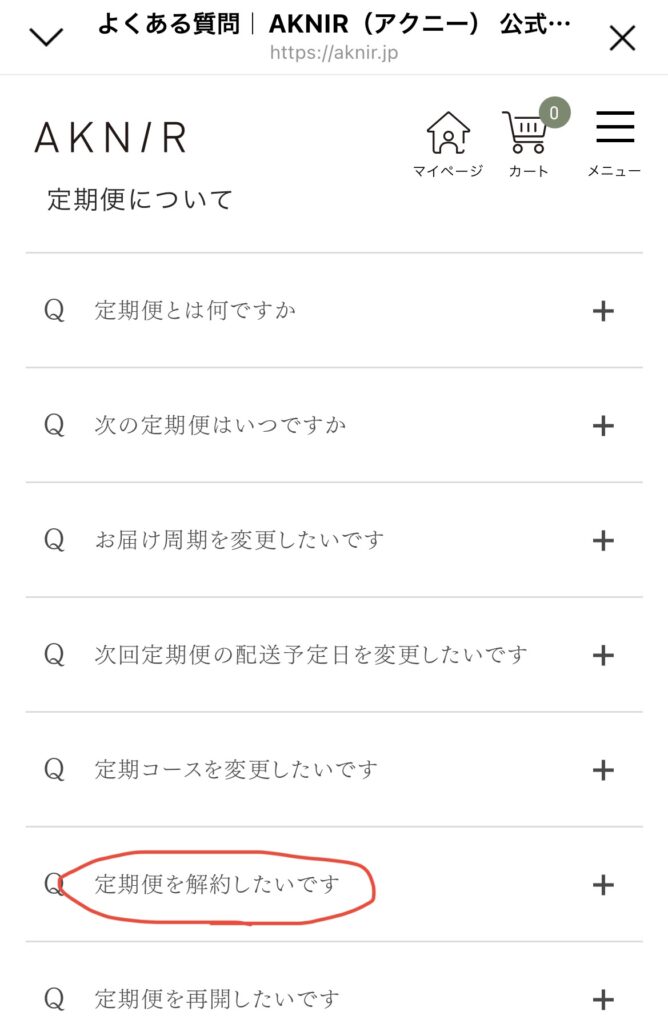Expand plus for 定期便を解約したいです
This screenshot has width=668, height=1024.
pos(602,885)
